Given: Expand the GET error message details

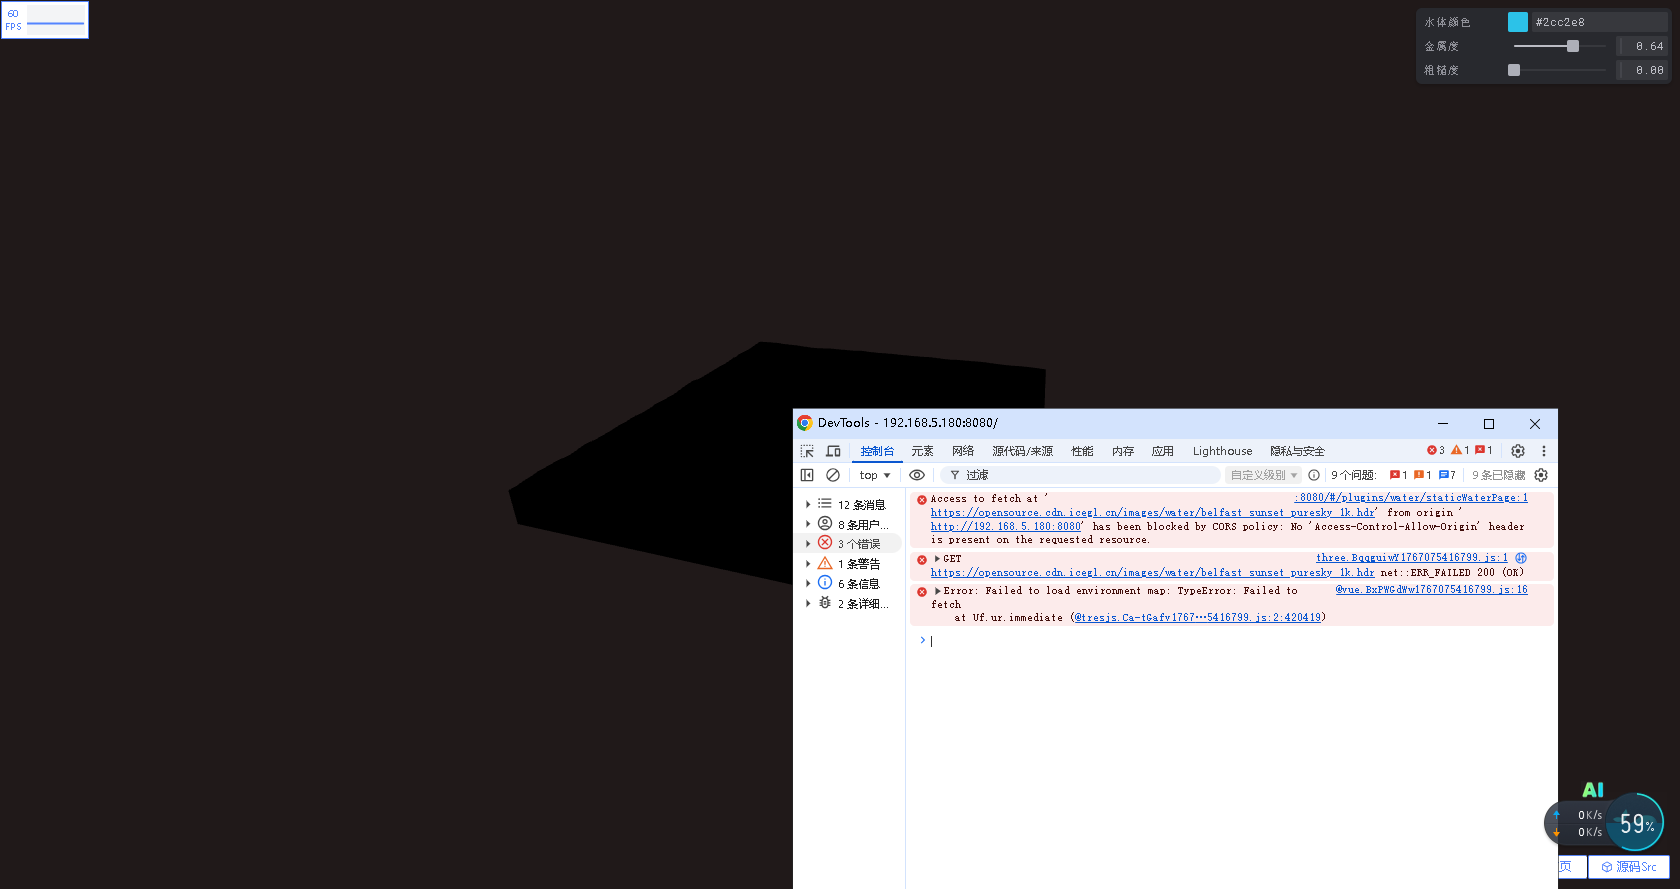Looking at the screenshot, I should click(937, 559).
